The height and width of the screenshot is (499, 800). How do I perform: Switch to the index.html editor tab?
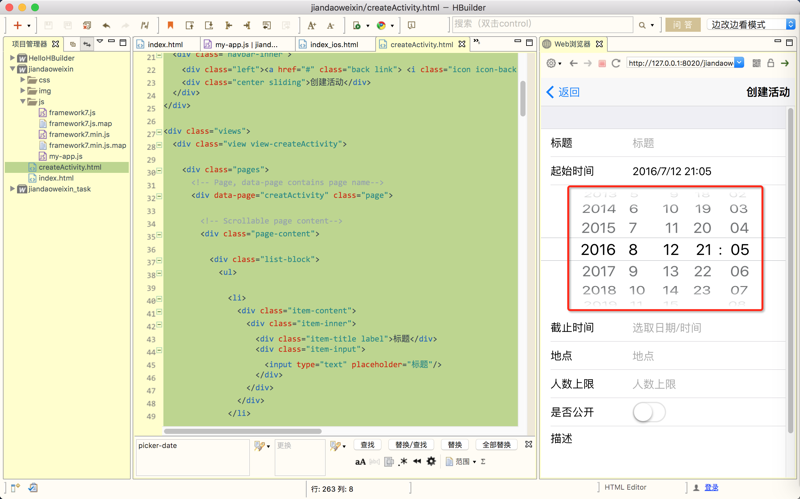click(x=166, y=44)
